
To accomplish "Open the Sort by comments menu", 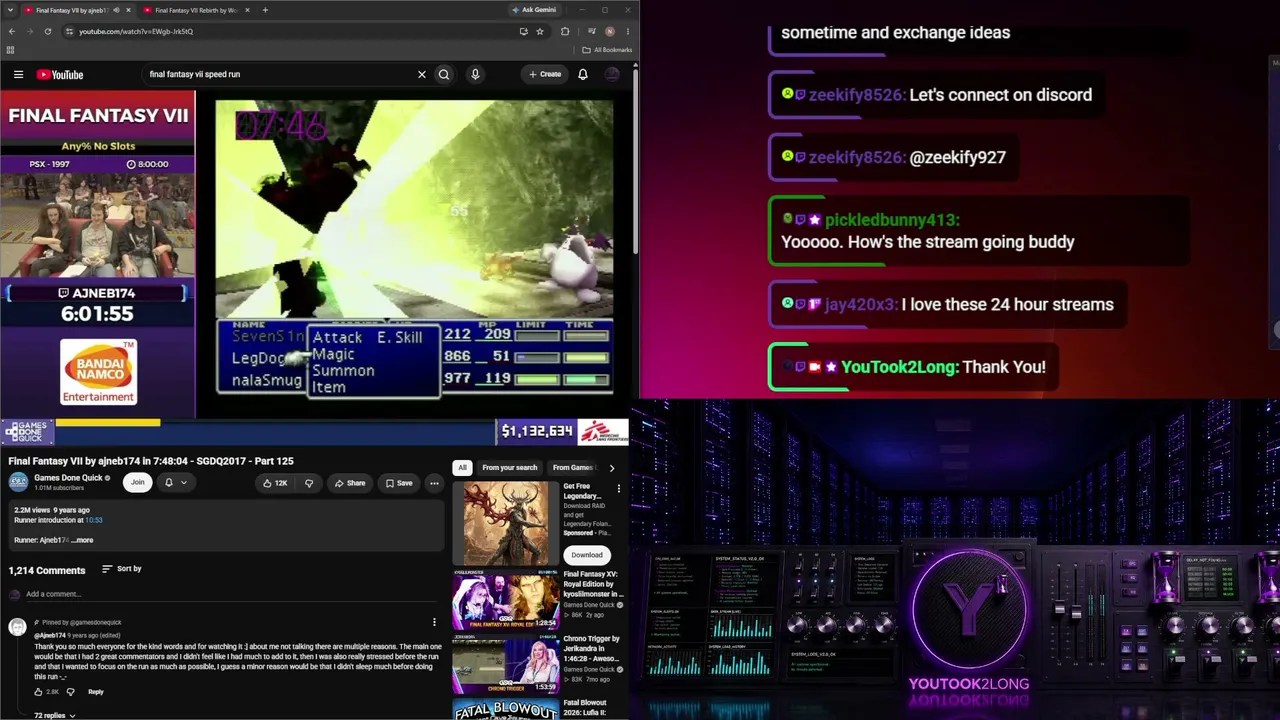I will [122, 569].
